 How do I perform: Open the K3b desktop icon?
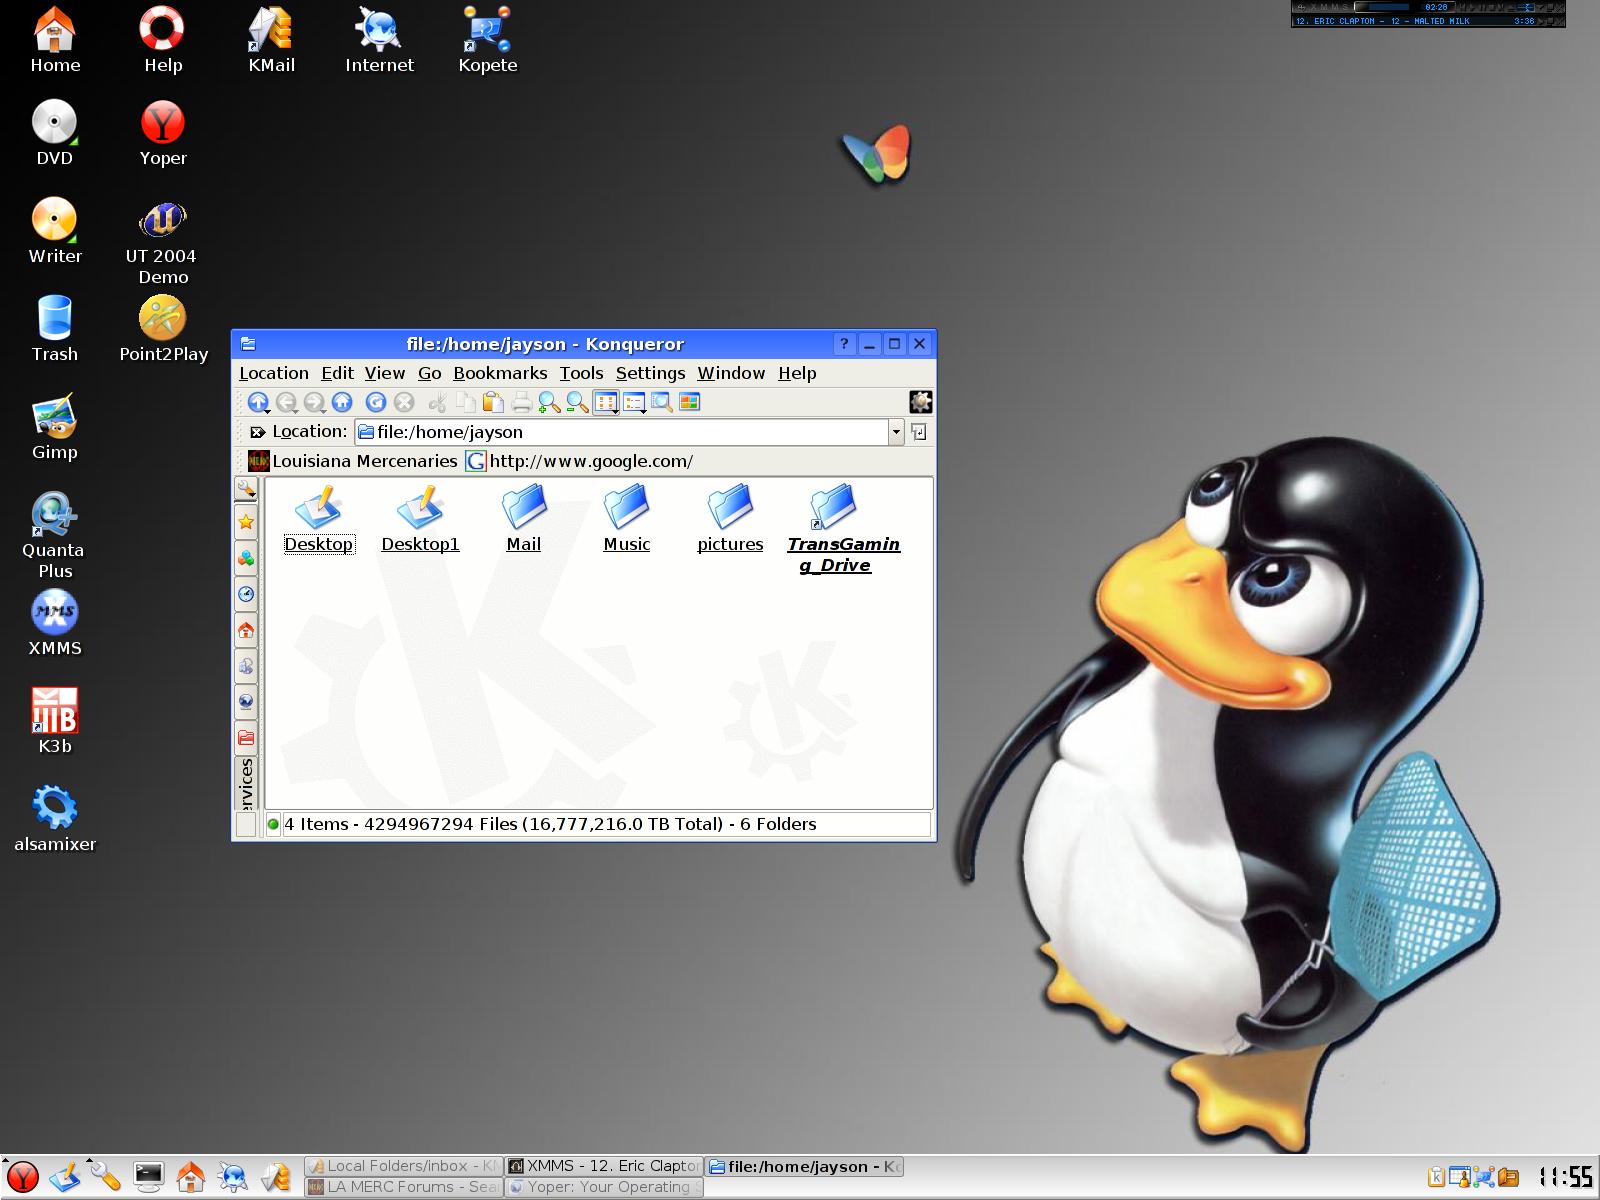pos(55,722)
